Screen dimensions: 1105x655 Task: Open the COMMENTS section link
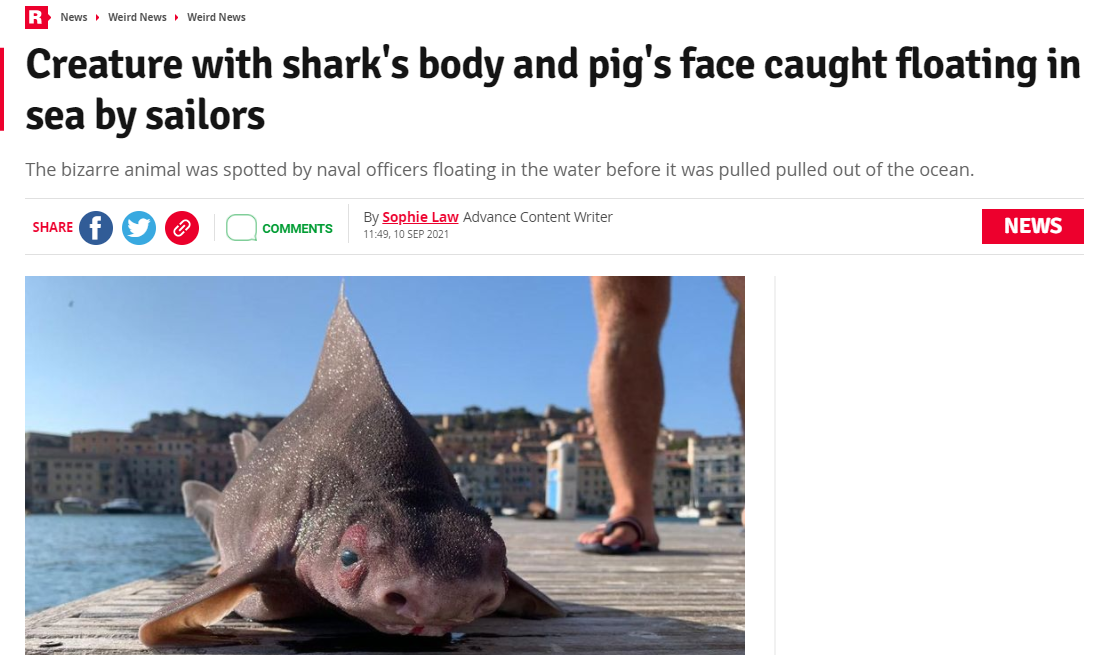point(297,228)
